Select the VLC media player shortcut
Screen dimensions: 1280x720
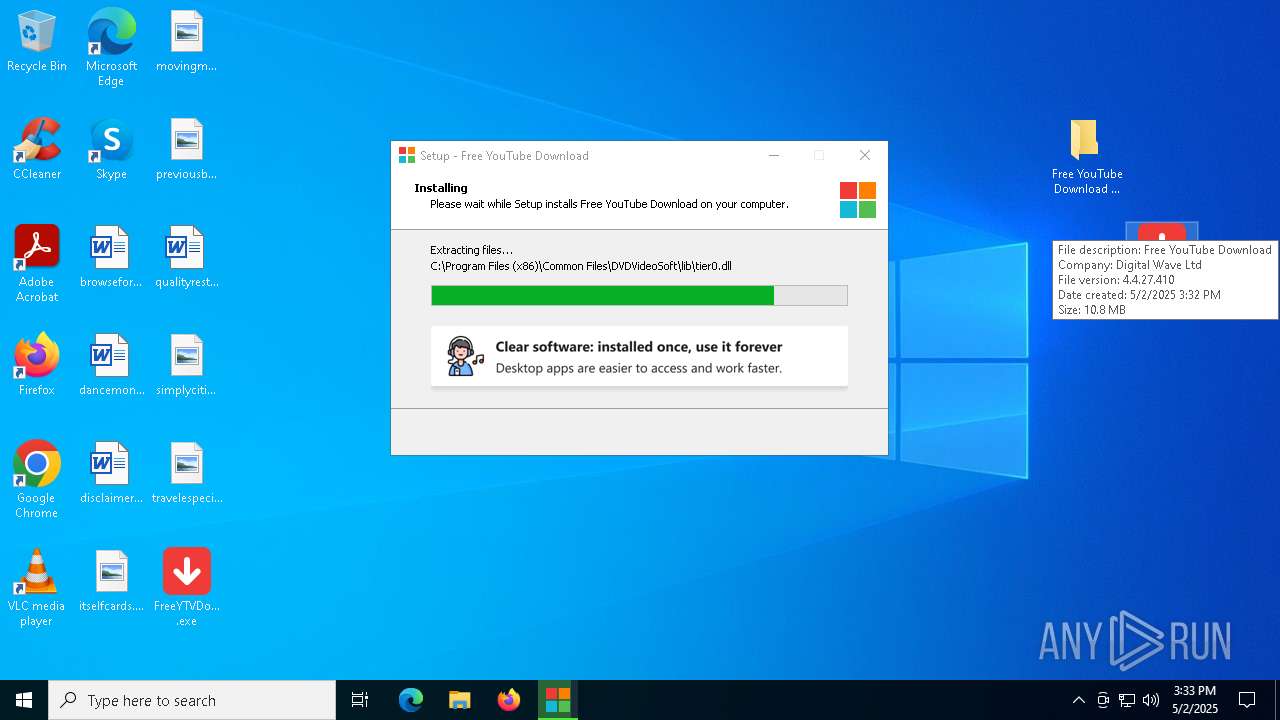[37, 588]
